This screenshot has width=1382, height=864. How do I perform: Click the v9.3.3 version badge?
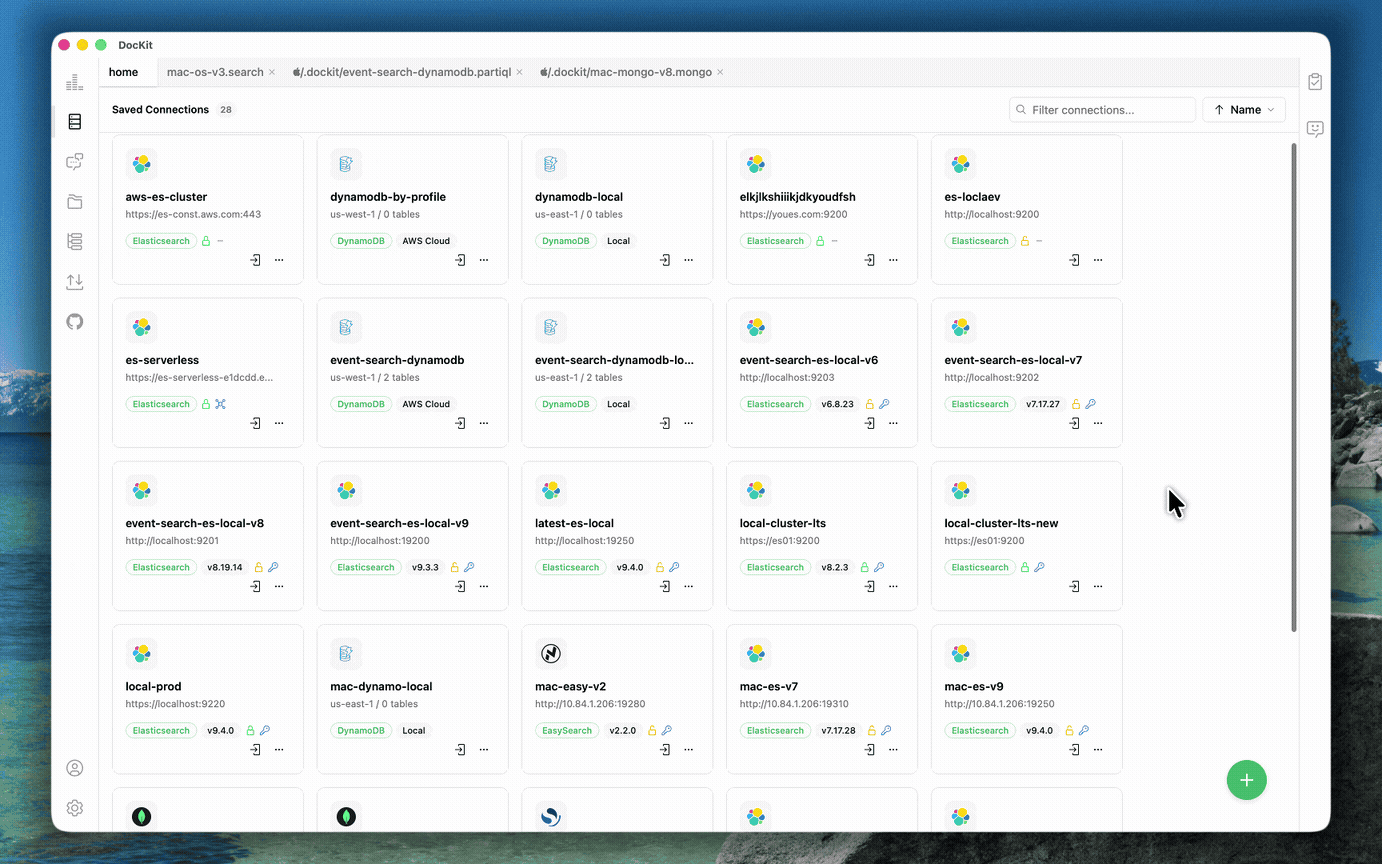(426, 567)
